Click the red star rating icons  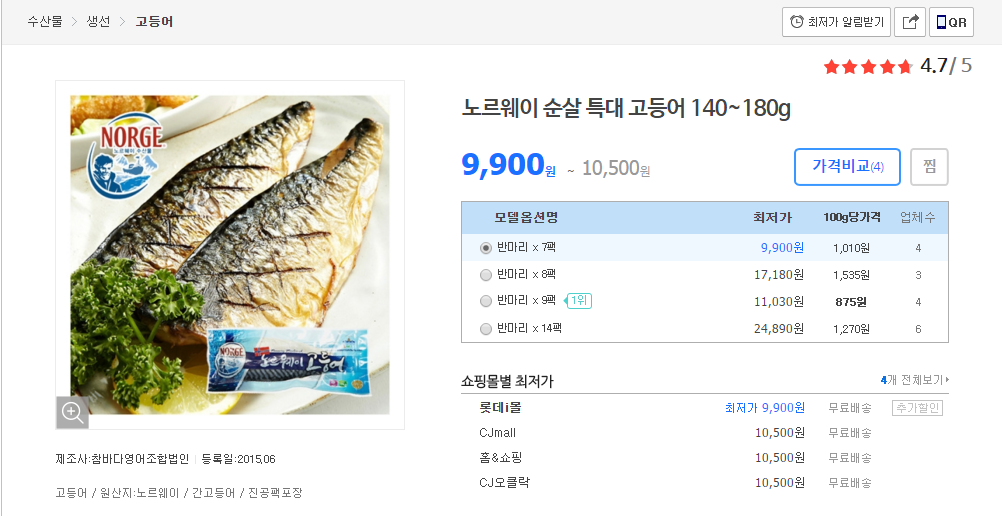867,67
